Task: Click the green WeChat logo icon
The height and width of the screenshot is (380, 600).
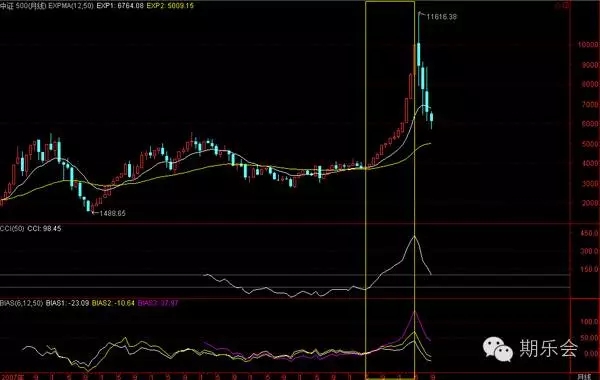Action: [497, 349]
